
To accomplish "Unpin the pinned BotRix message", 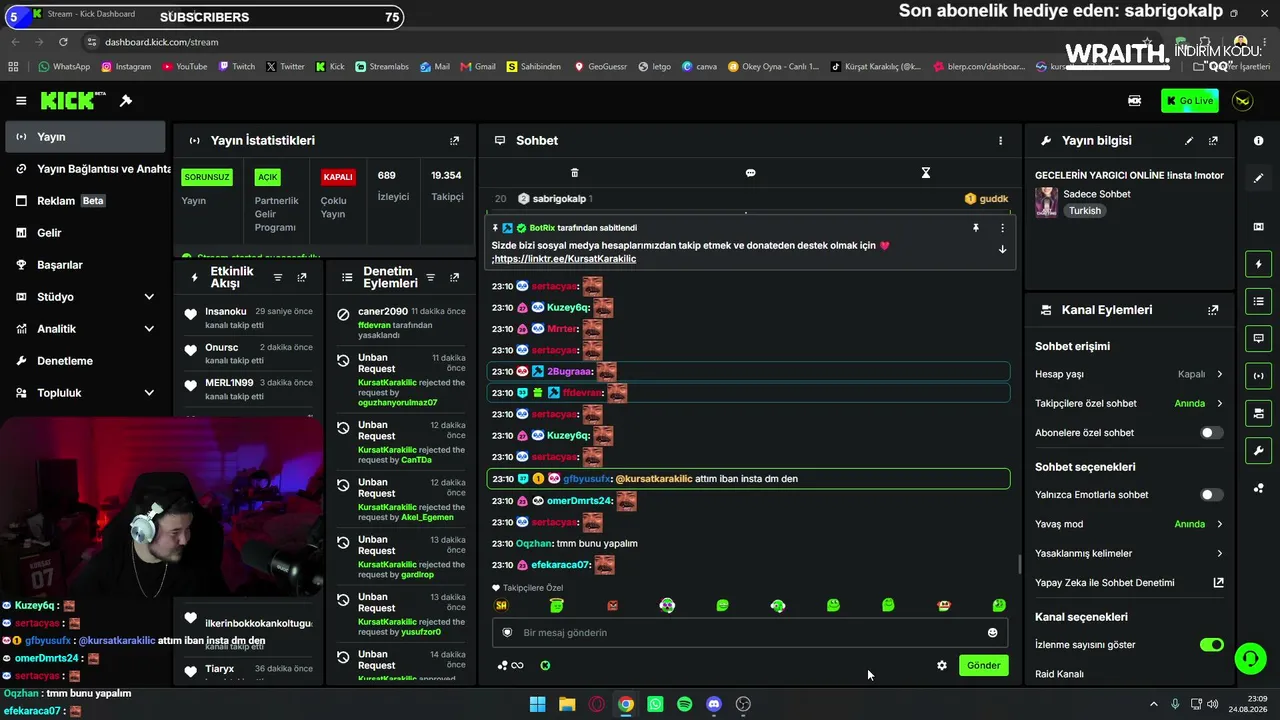I will coord(976,228).
